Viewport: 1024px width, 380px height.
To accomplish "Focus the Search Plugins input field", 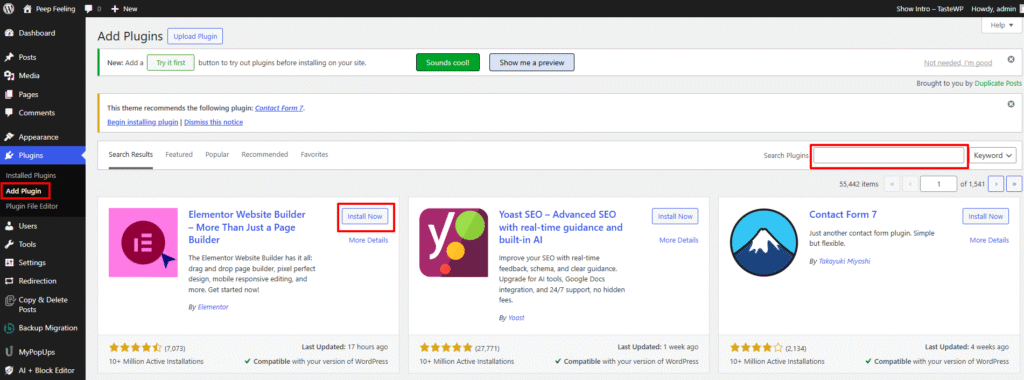I will (889, 155).
